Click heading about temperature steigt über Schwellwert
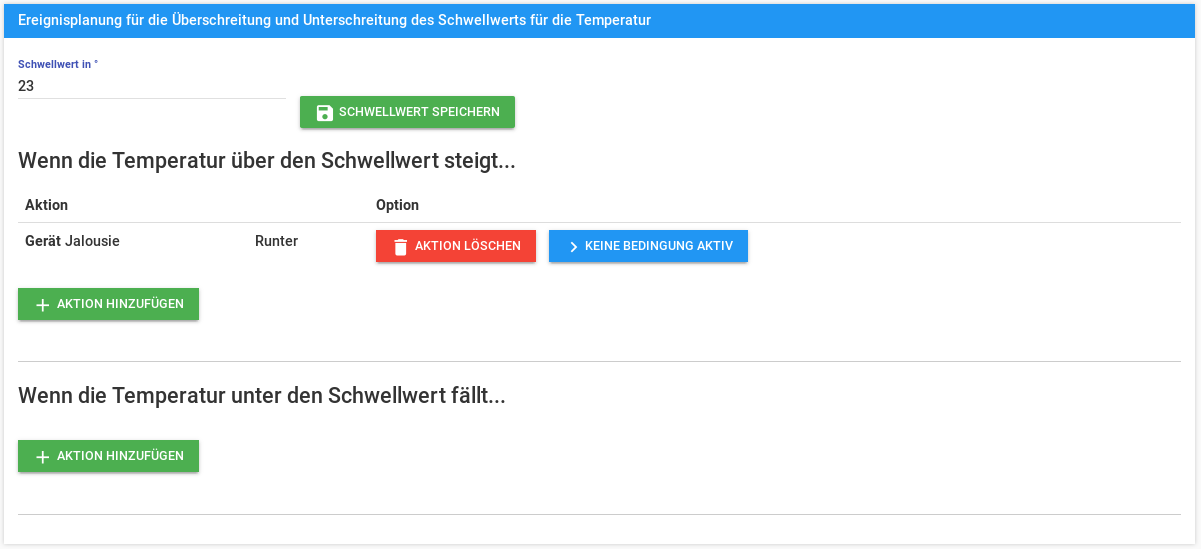This screenshot has width=1201, height=549. [267, 161]
